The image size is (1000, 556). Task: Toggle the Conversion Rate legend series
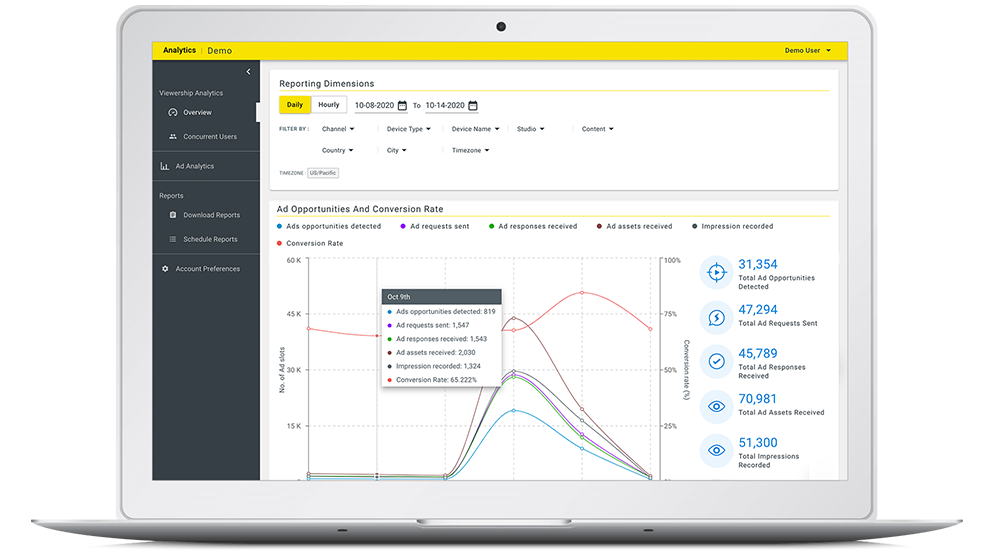(313, 243)
